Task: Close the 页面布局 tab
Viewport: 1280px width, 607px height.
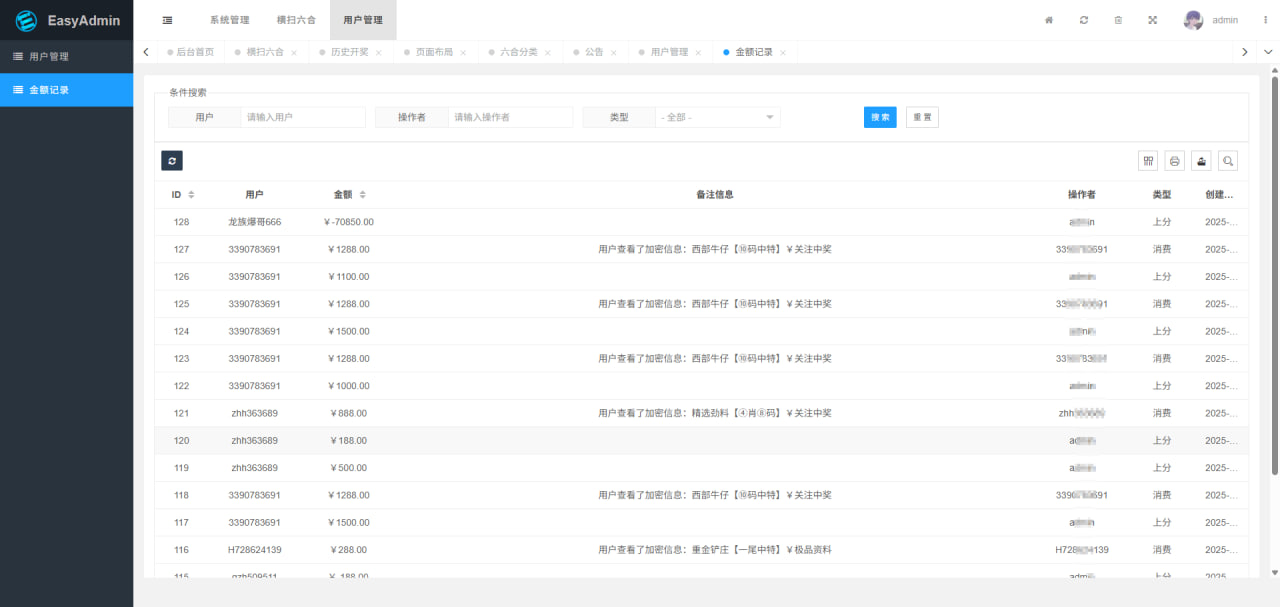Action: pyautogui.click(x=463, y=53)
